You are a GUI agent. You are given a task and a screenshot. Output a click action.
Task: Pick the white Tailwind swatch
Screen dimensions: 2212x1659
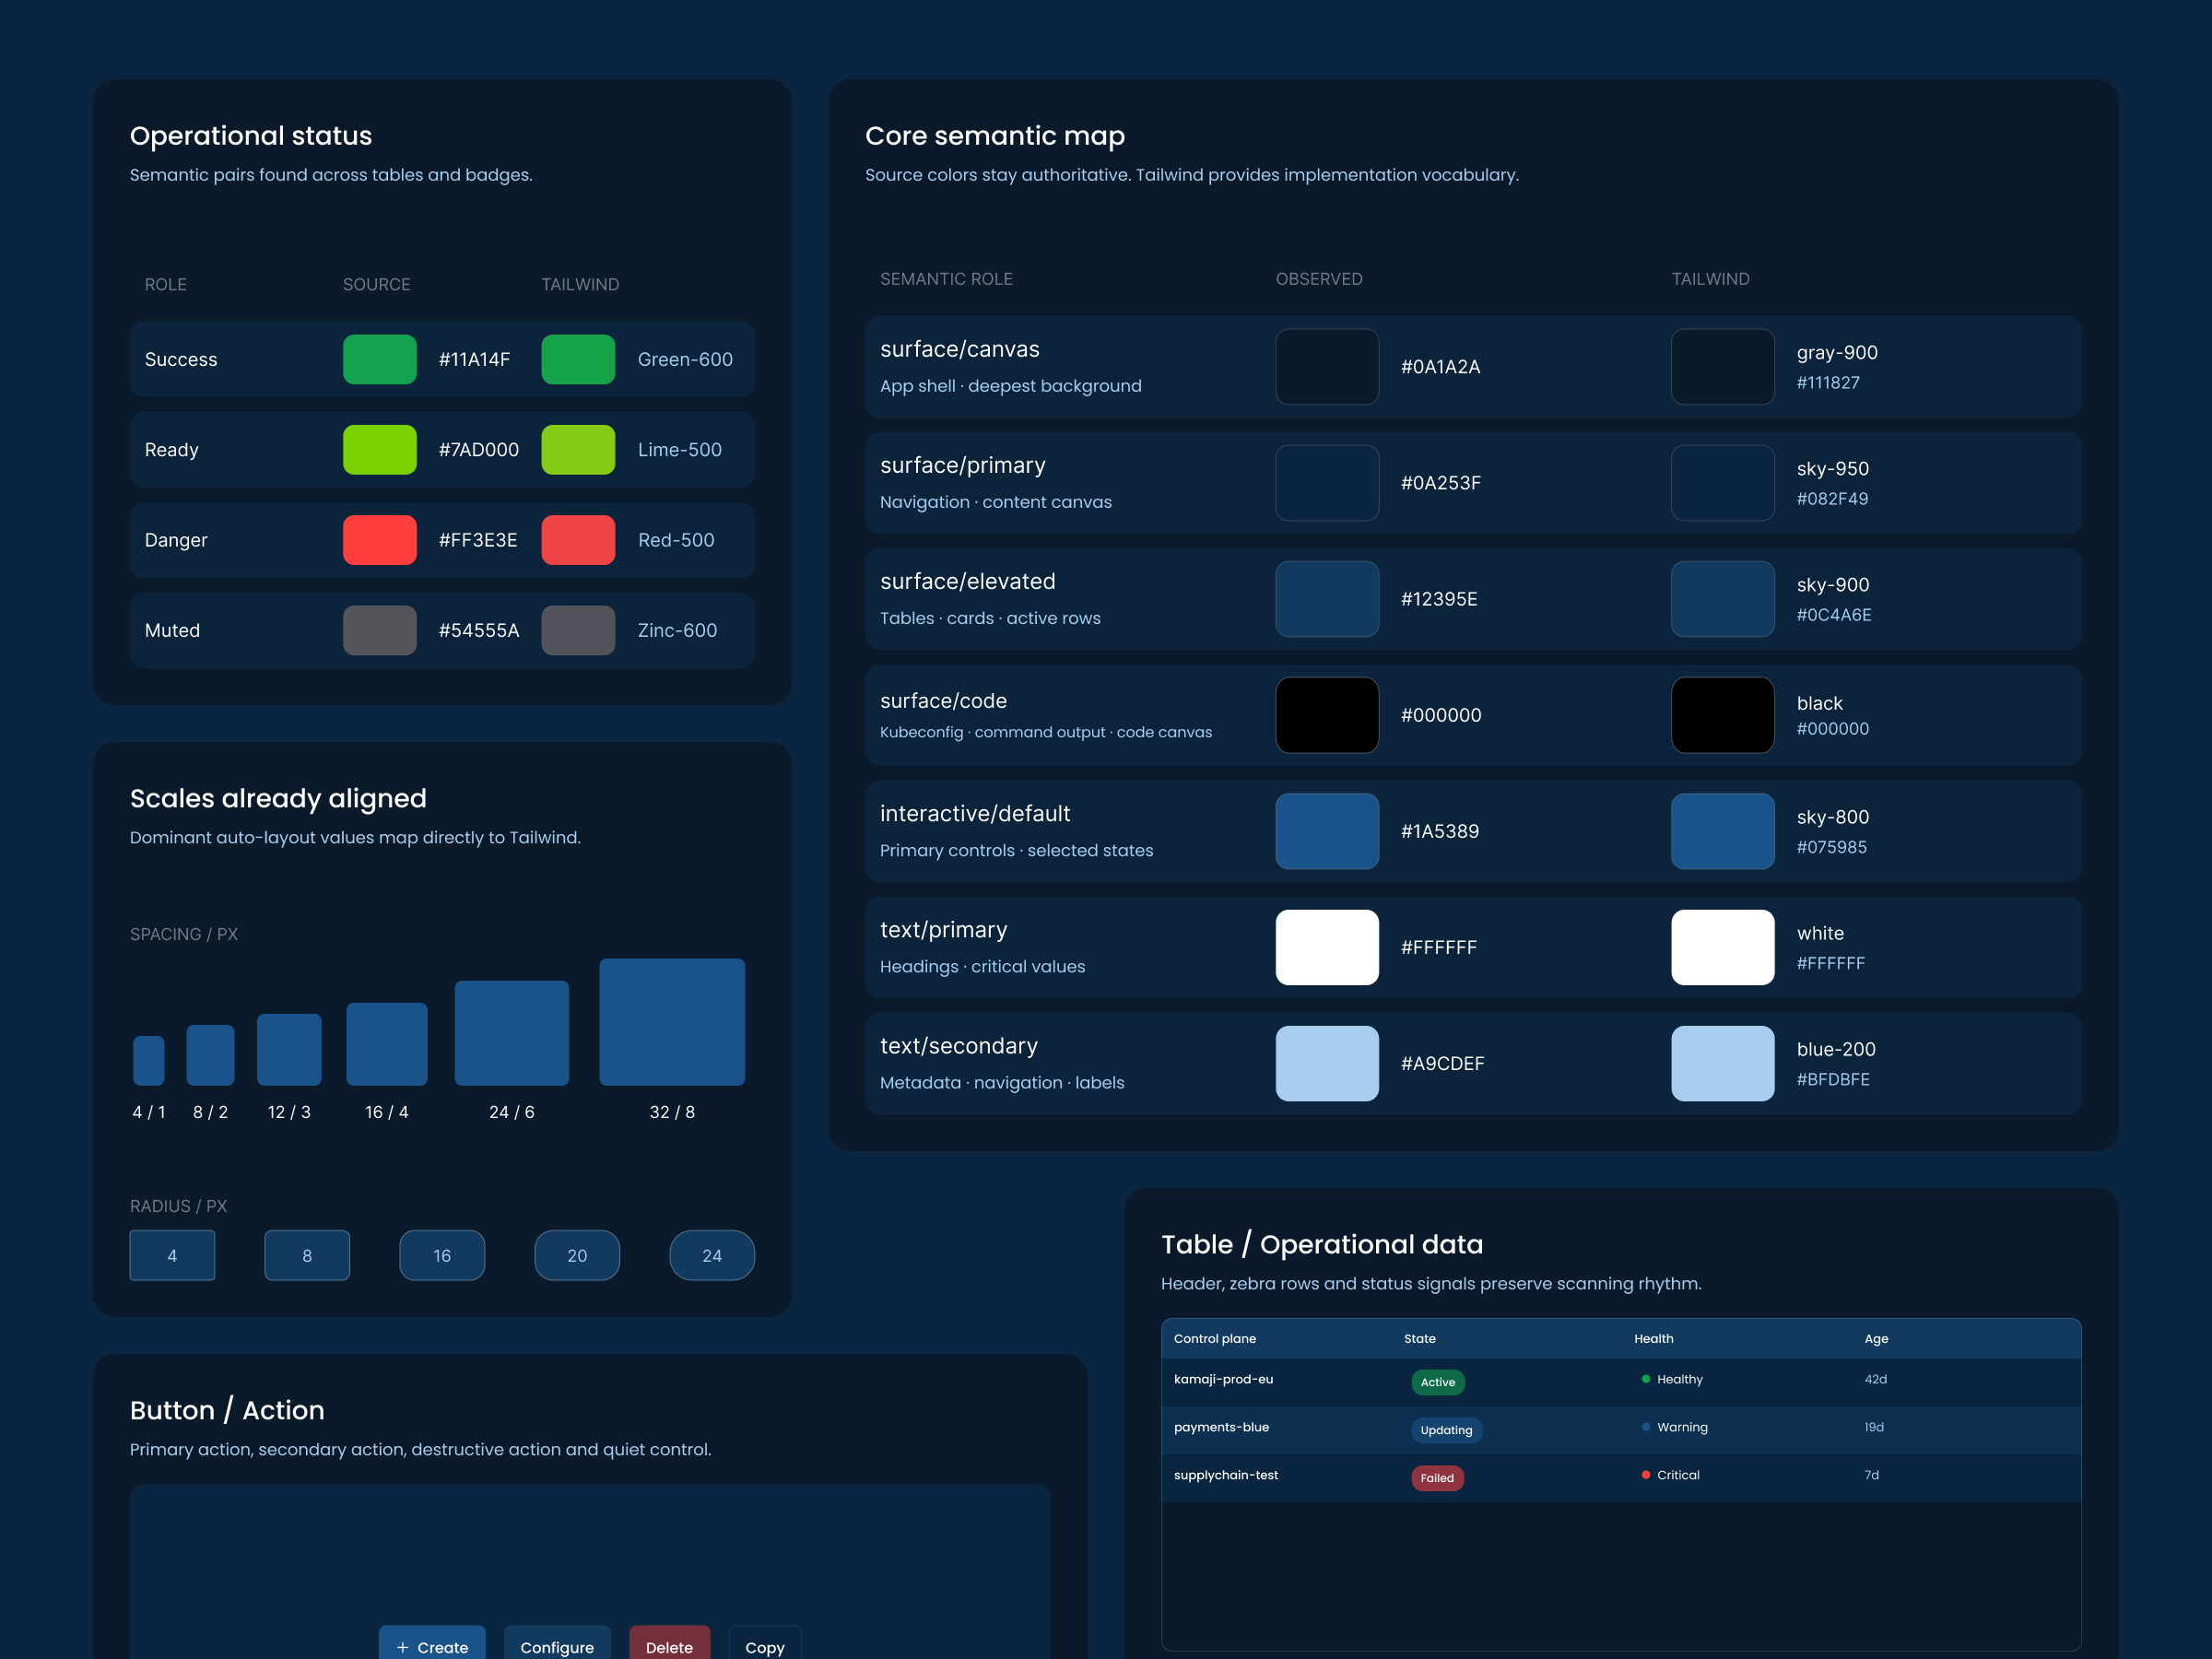(1723, 947)
